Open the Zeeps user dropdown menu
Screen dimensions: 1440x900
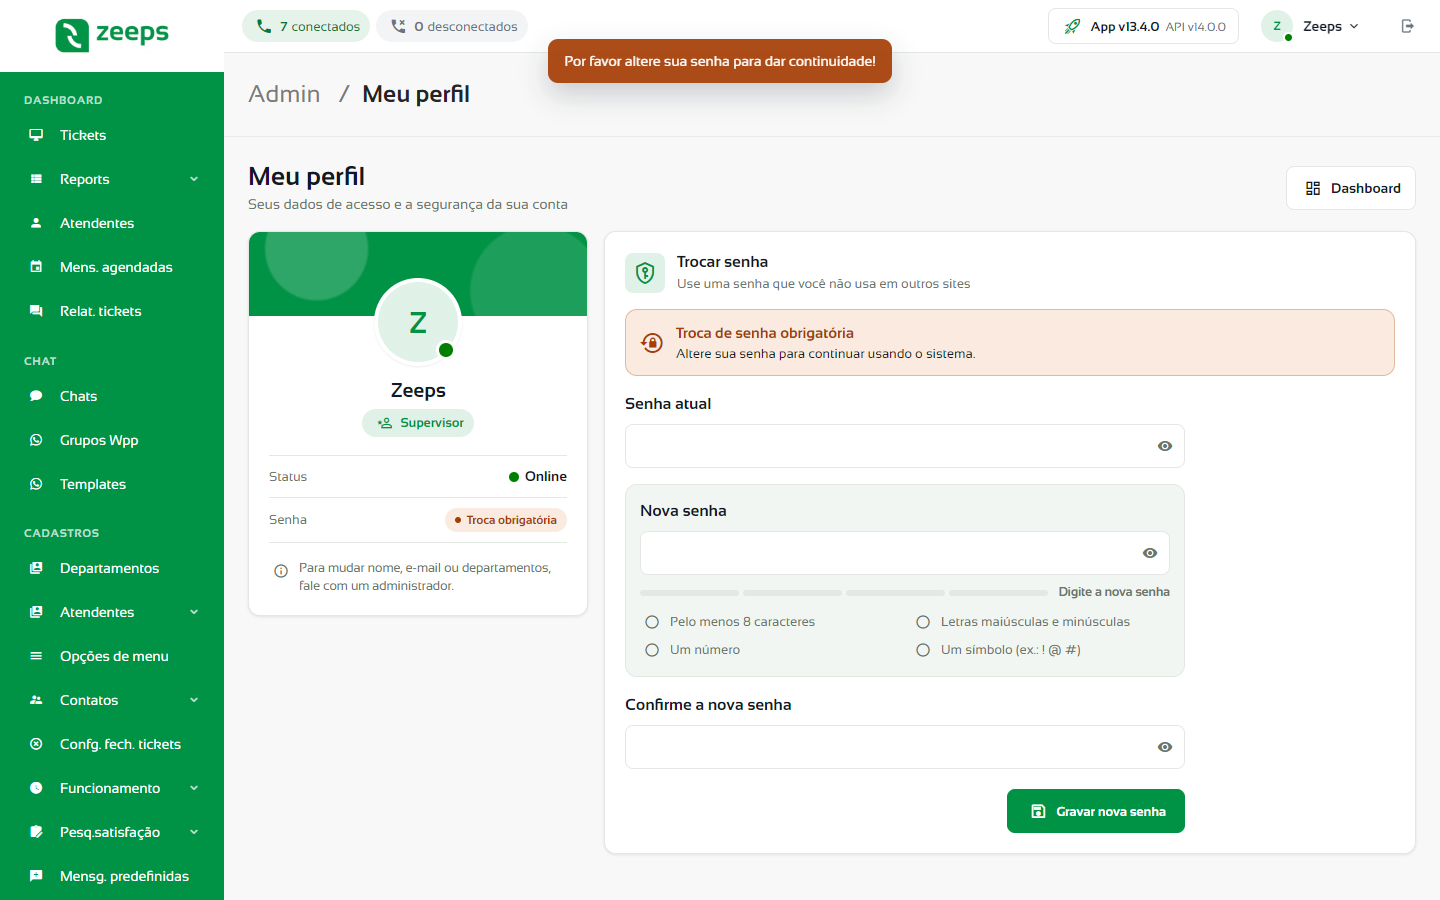1311,26
